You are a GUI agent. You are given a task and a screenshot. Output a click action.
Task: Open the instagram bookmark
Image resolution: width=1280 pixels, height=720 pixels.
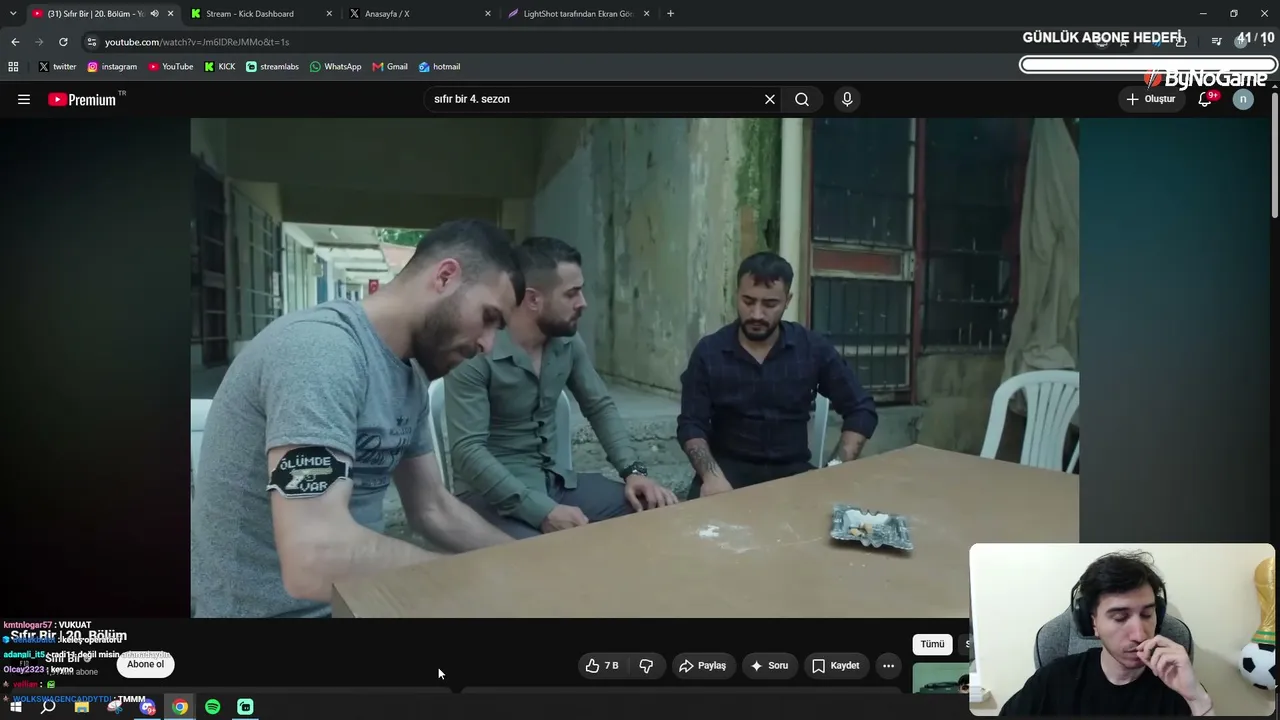[x=112, y=67]
